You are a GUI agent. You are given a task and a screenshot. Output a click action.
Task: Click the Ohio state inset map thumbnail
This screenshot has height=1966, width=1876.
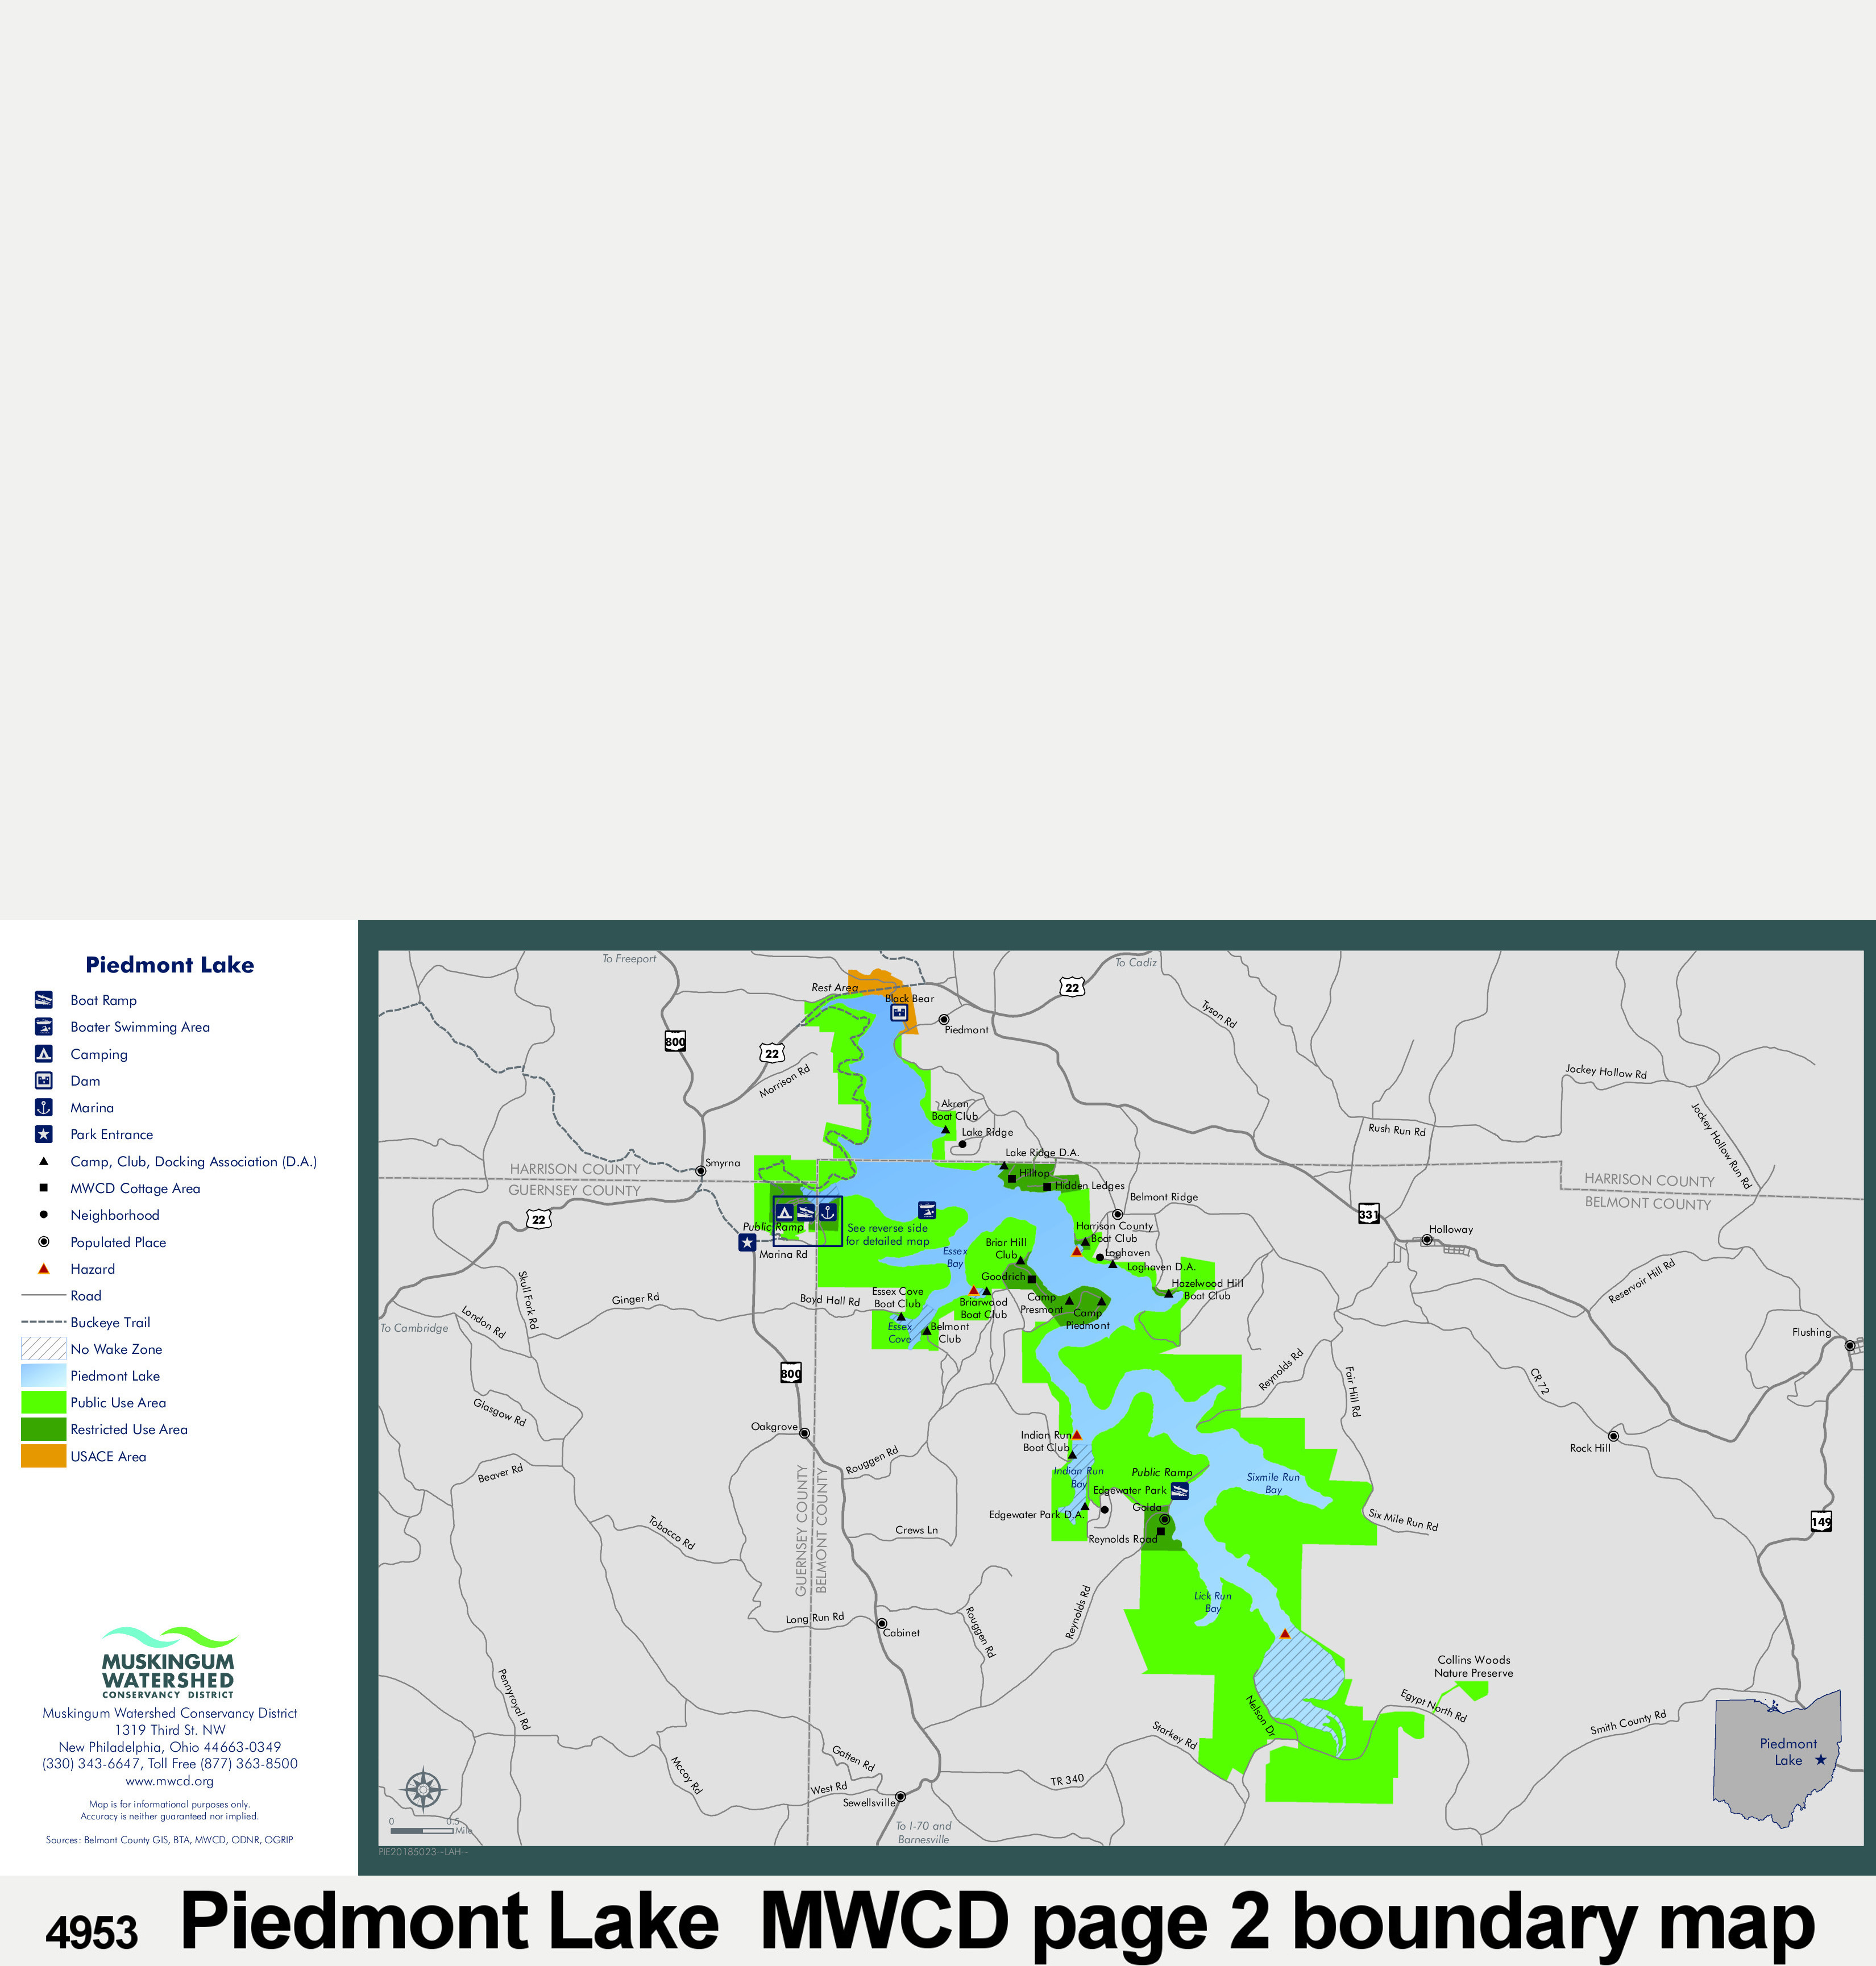click(x=1778, y=1757)
